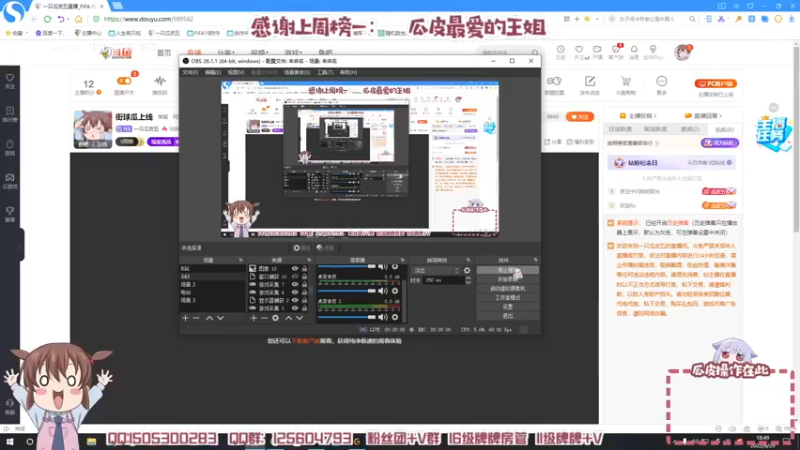
Task: Open transition type dropdown 淡出
Action: [x=436, y=270]
